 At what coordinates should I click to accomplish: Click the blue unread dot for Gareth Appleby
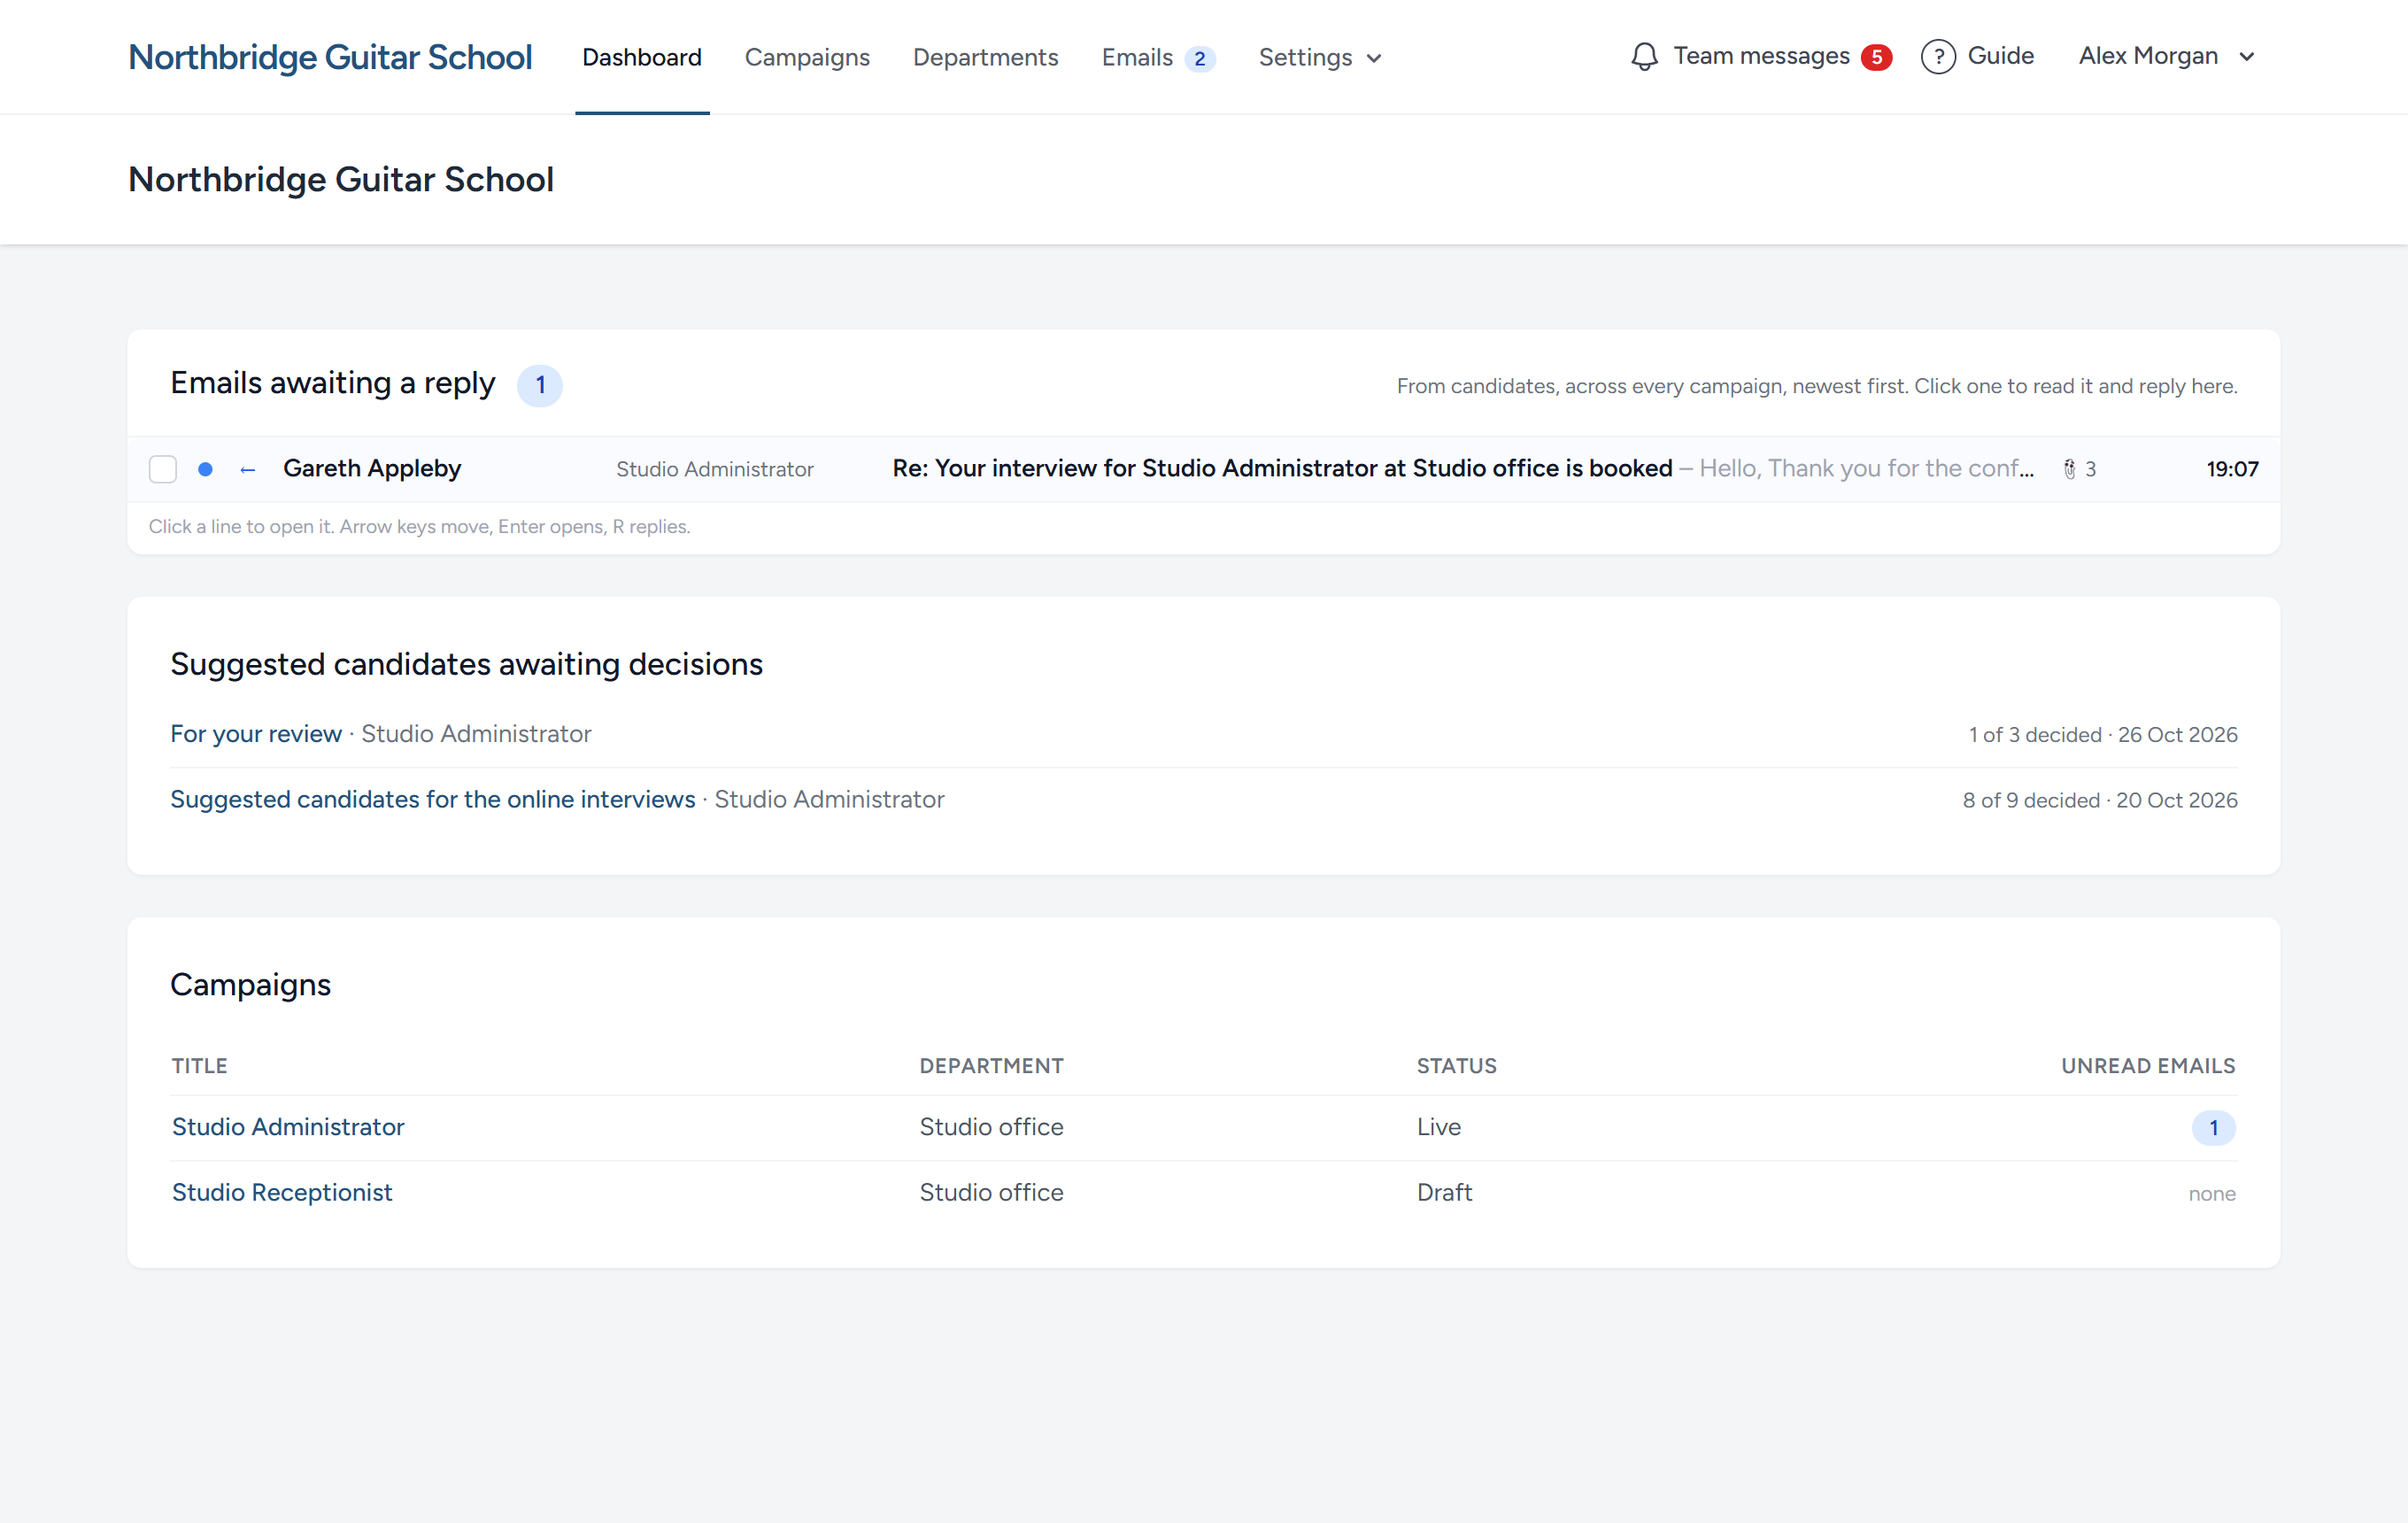(x=205, y=469)
